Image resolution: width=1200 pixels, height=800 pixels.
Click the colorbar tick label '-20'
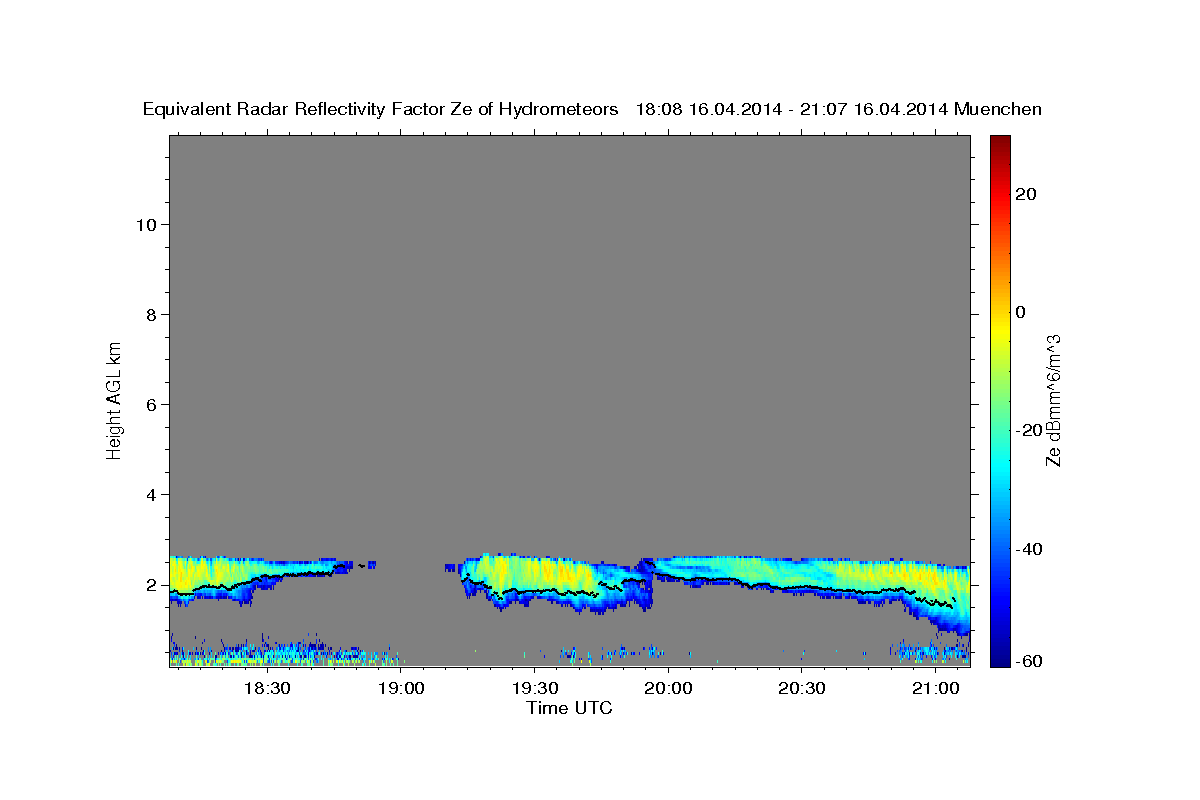tap(1029, 430)
